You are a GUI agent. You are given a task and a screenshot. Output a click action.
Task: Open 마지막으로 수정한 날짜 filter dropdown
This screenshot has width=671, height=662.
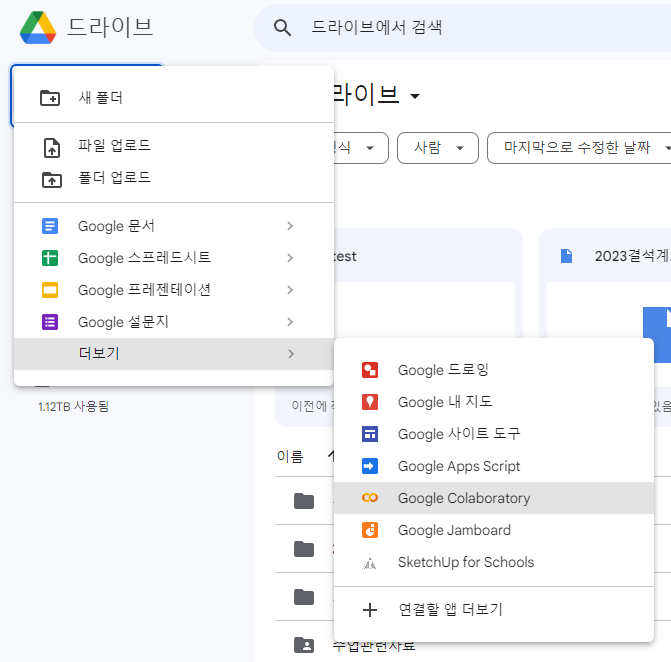(x=580, y=148)
